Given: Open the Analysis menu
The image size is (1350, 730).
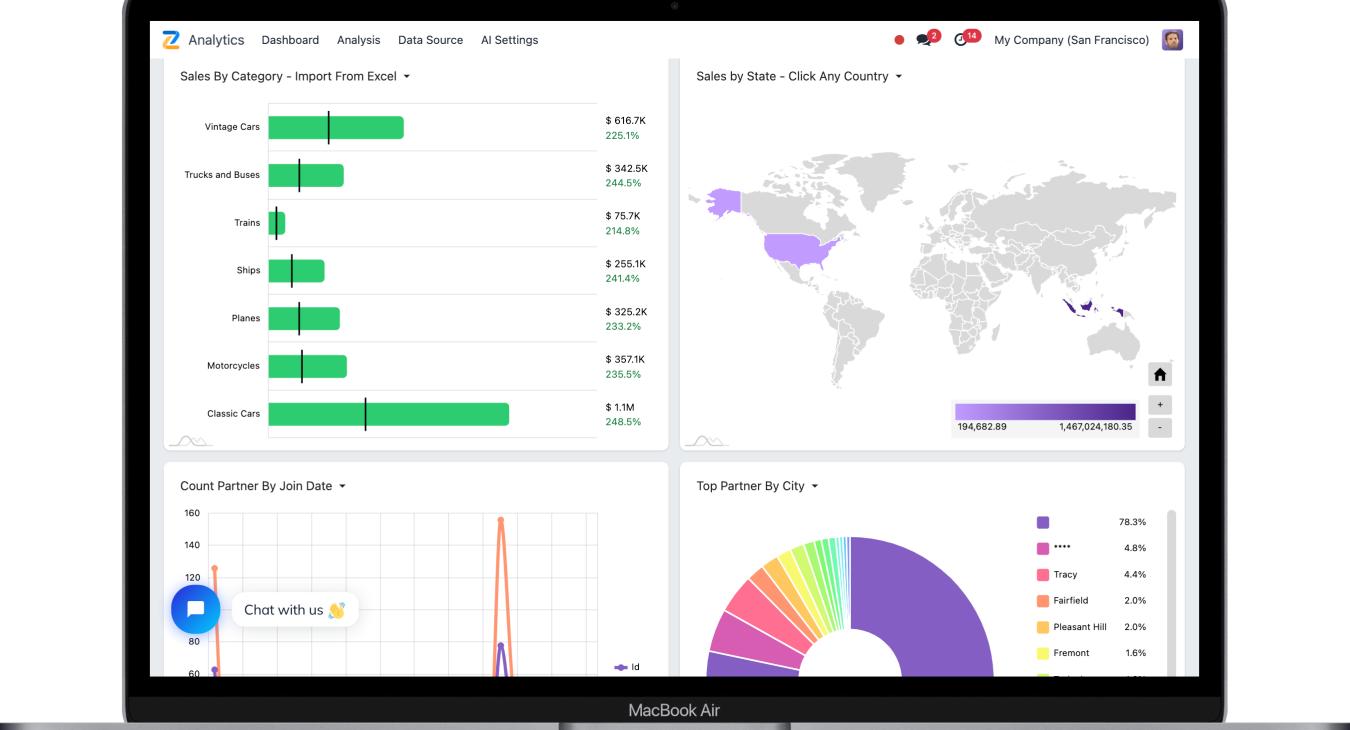Looking at the screenshot, I should 358,40.
